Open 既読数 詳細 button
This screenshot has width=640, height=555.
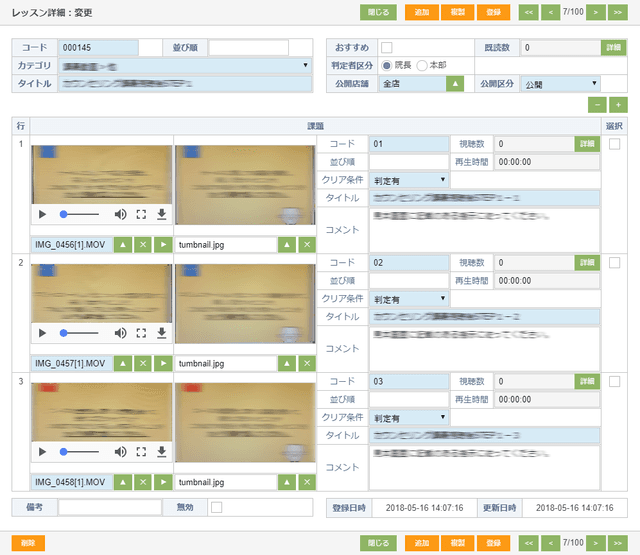(x=613, y=48)
